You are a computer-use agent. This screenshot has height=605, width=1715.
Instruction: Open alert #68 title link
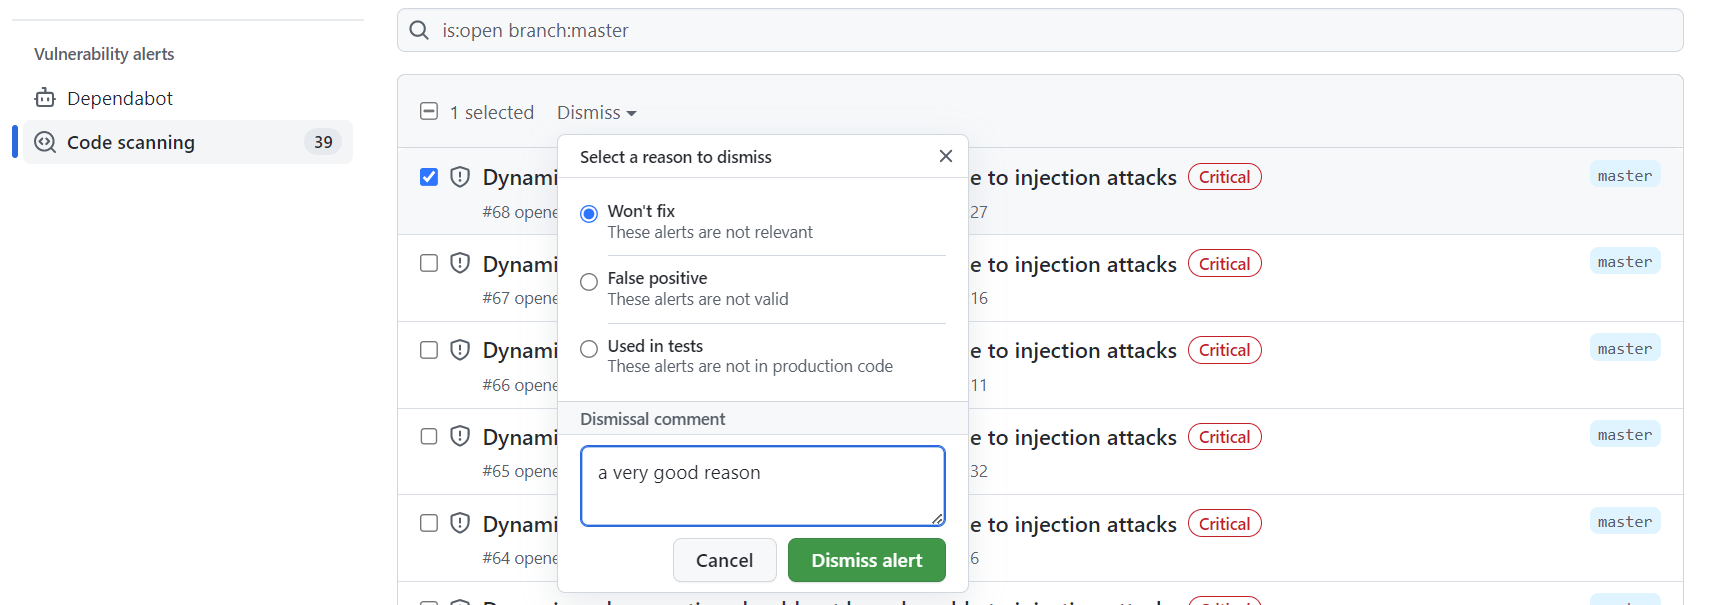click(x=1074, y=177)
